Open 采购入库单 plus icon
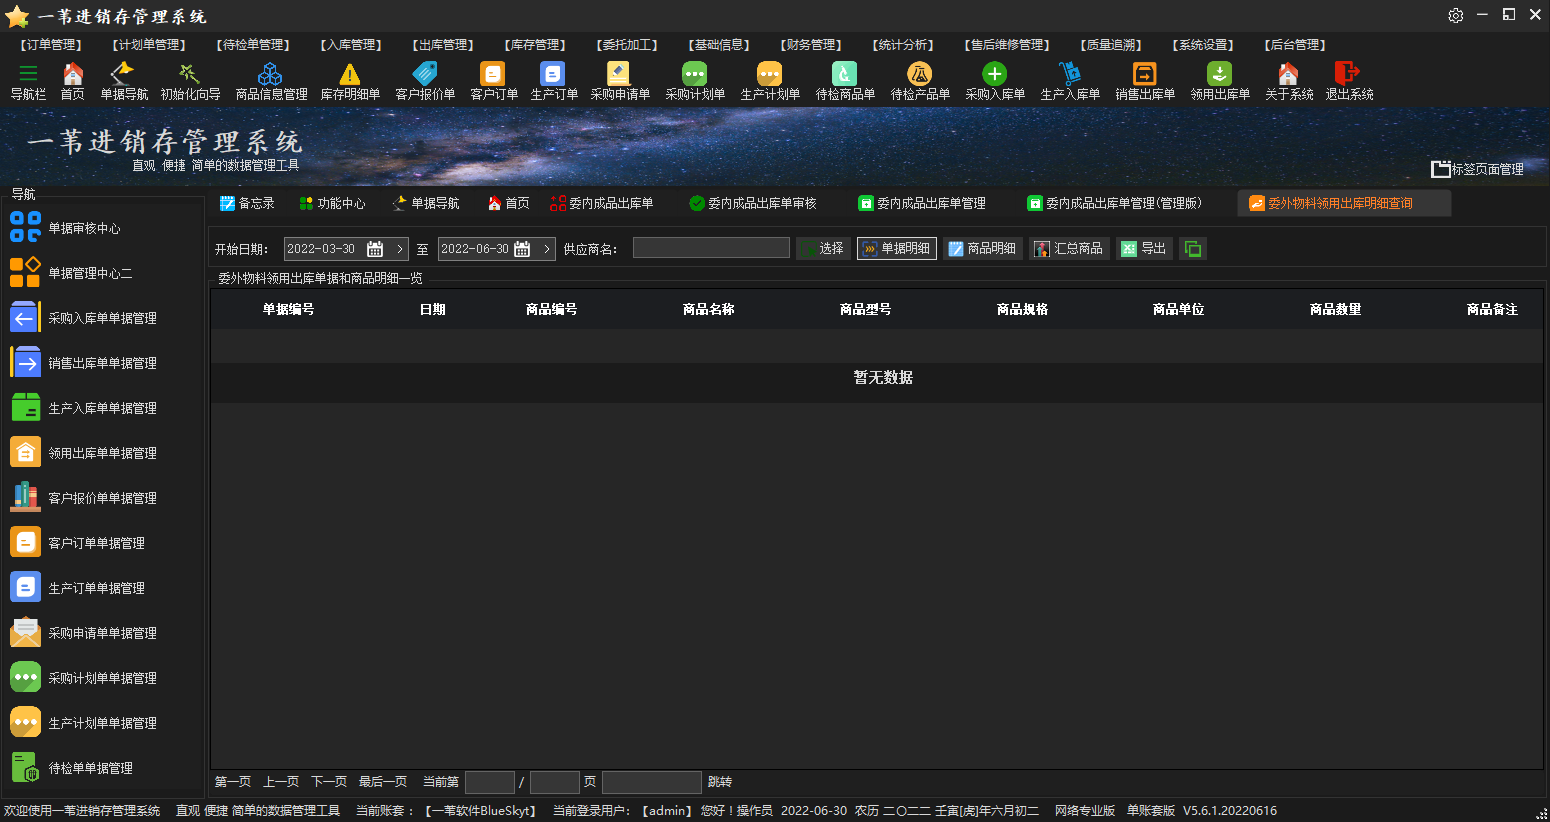The width and height of the screenshot is (1550, 822). click(995, 80)
